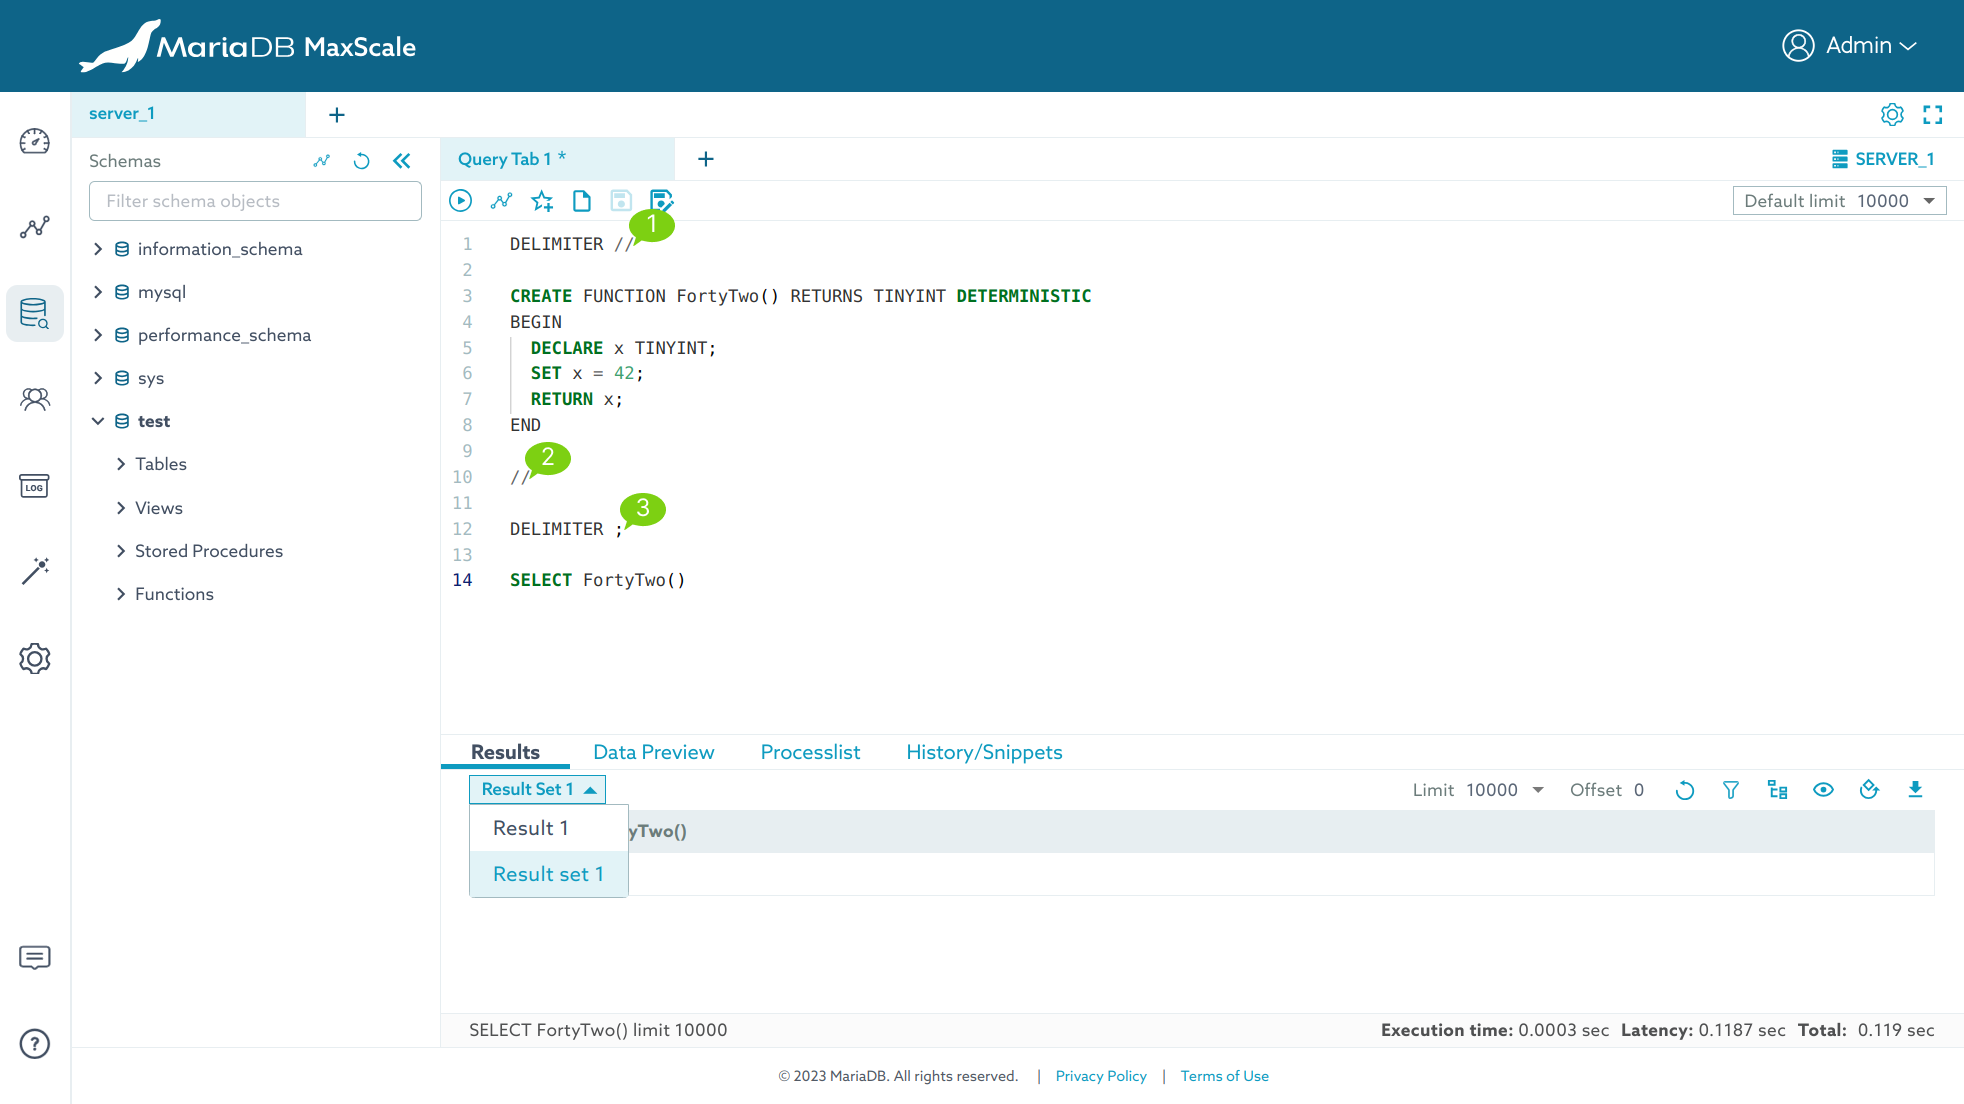Toggle result filter funnel icon
Viewport: 1964px width, 1104px height.
pyautogui.click(x=1731, y=790)
